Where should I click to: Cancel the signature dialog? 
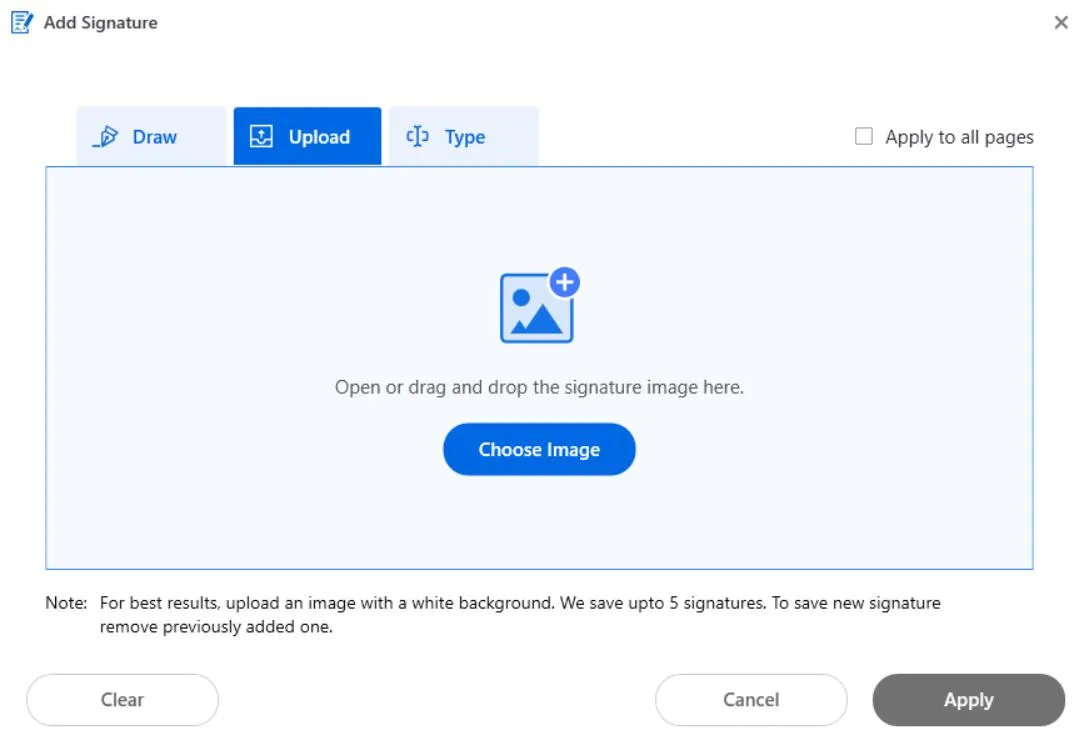click(751, 700)
